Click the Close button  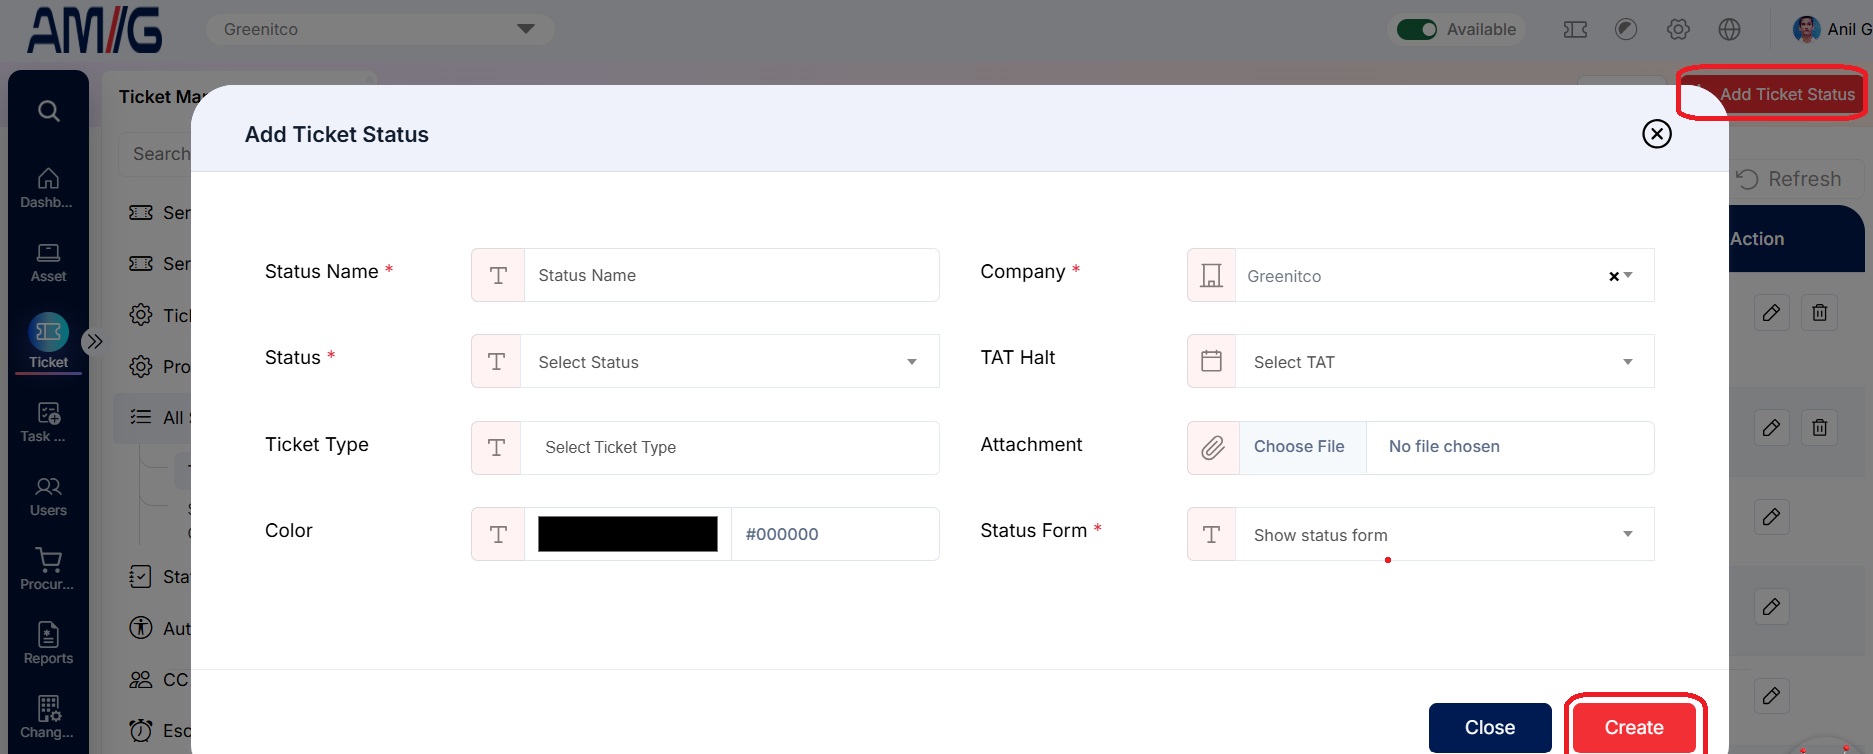tap(1490, 728)
